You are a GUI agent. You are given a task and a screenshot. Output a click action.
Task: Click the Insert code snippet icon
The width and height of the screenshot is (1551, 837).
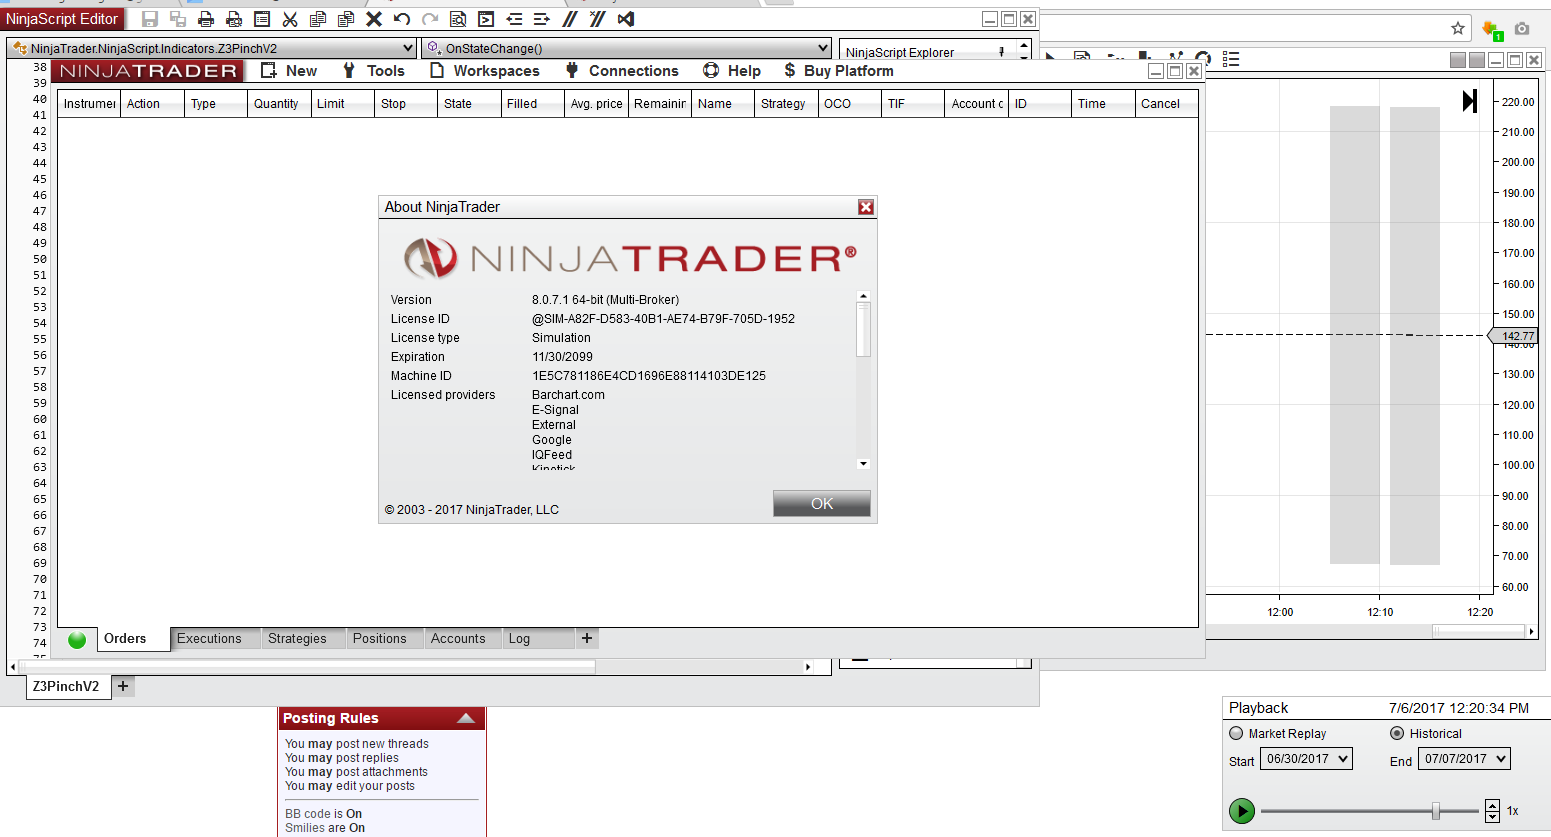coord(486,19)
